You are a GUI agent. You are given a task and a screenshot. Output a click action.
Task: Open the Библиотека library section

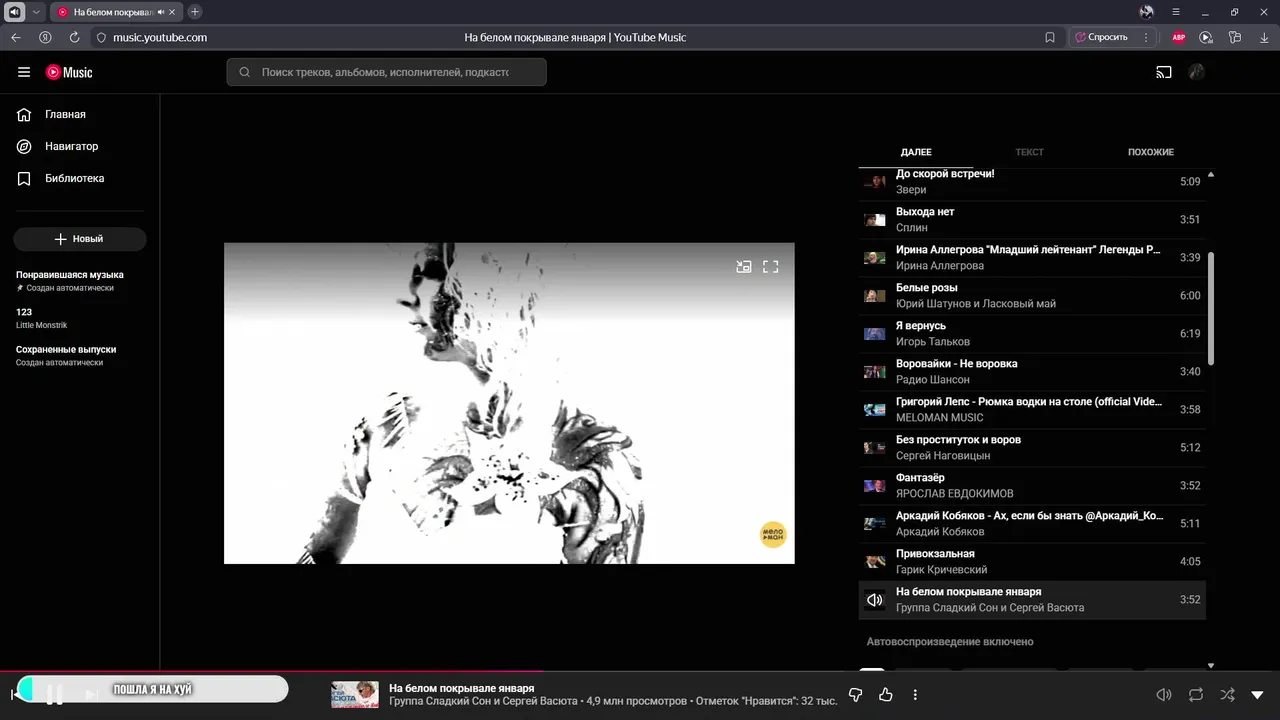tap(80, 178)
